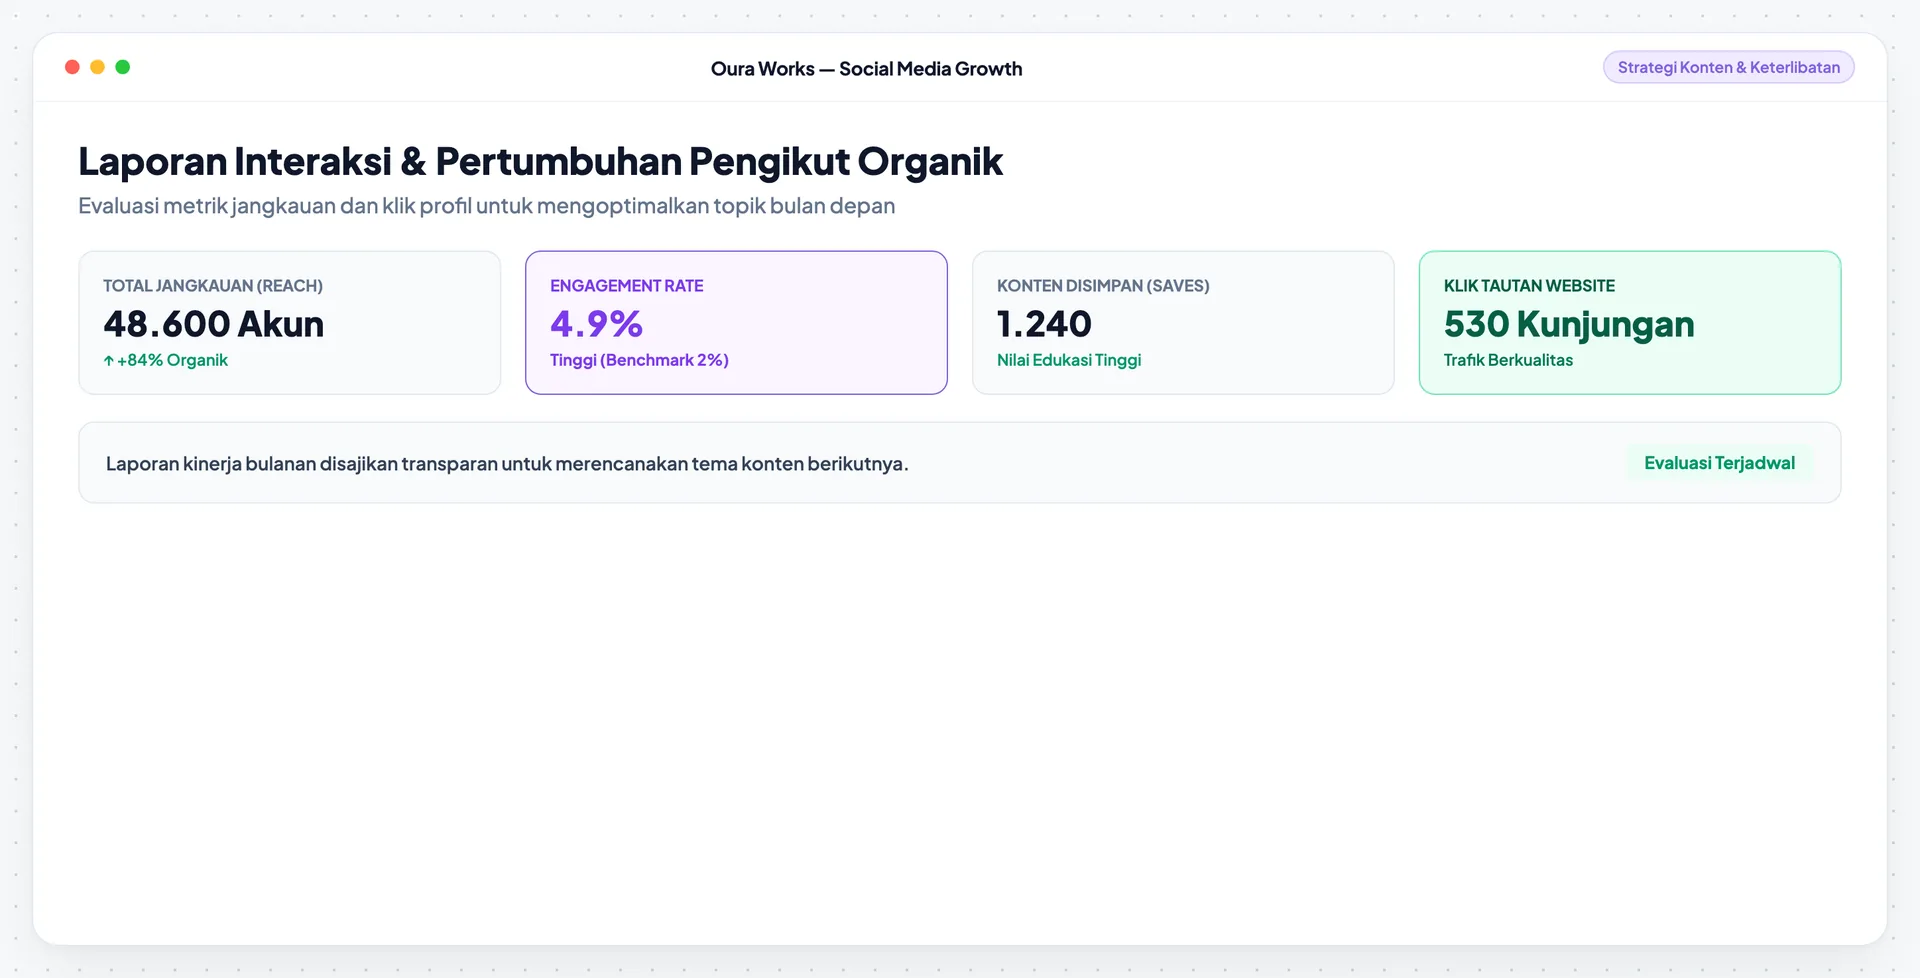Click the 4.9% engagement value
This screenshot has height=978, width=1920.
coord(596,324)
